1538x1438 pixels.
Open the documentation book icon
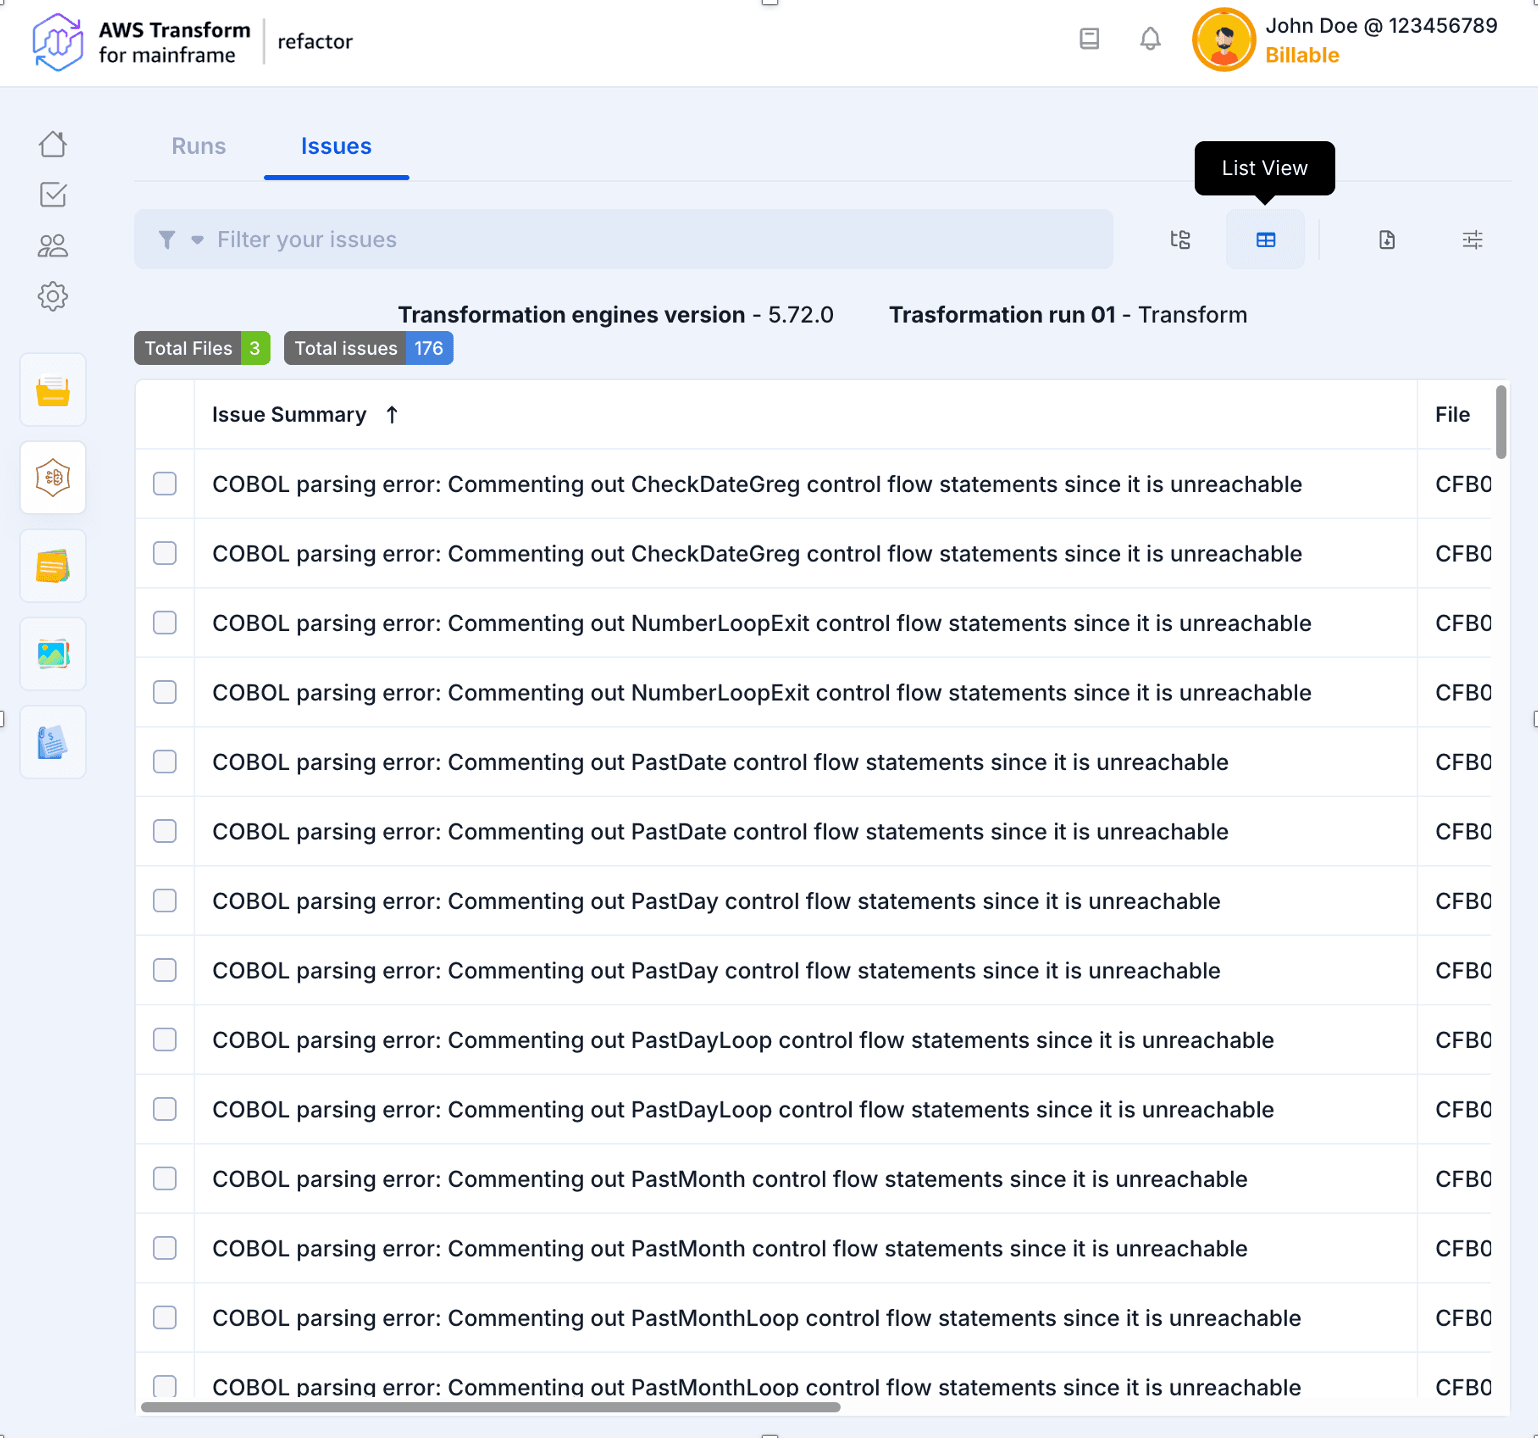1089,39
